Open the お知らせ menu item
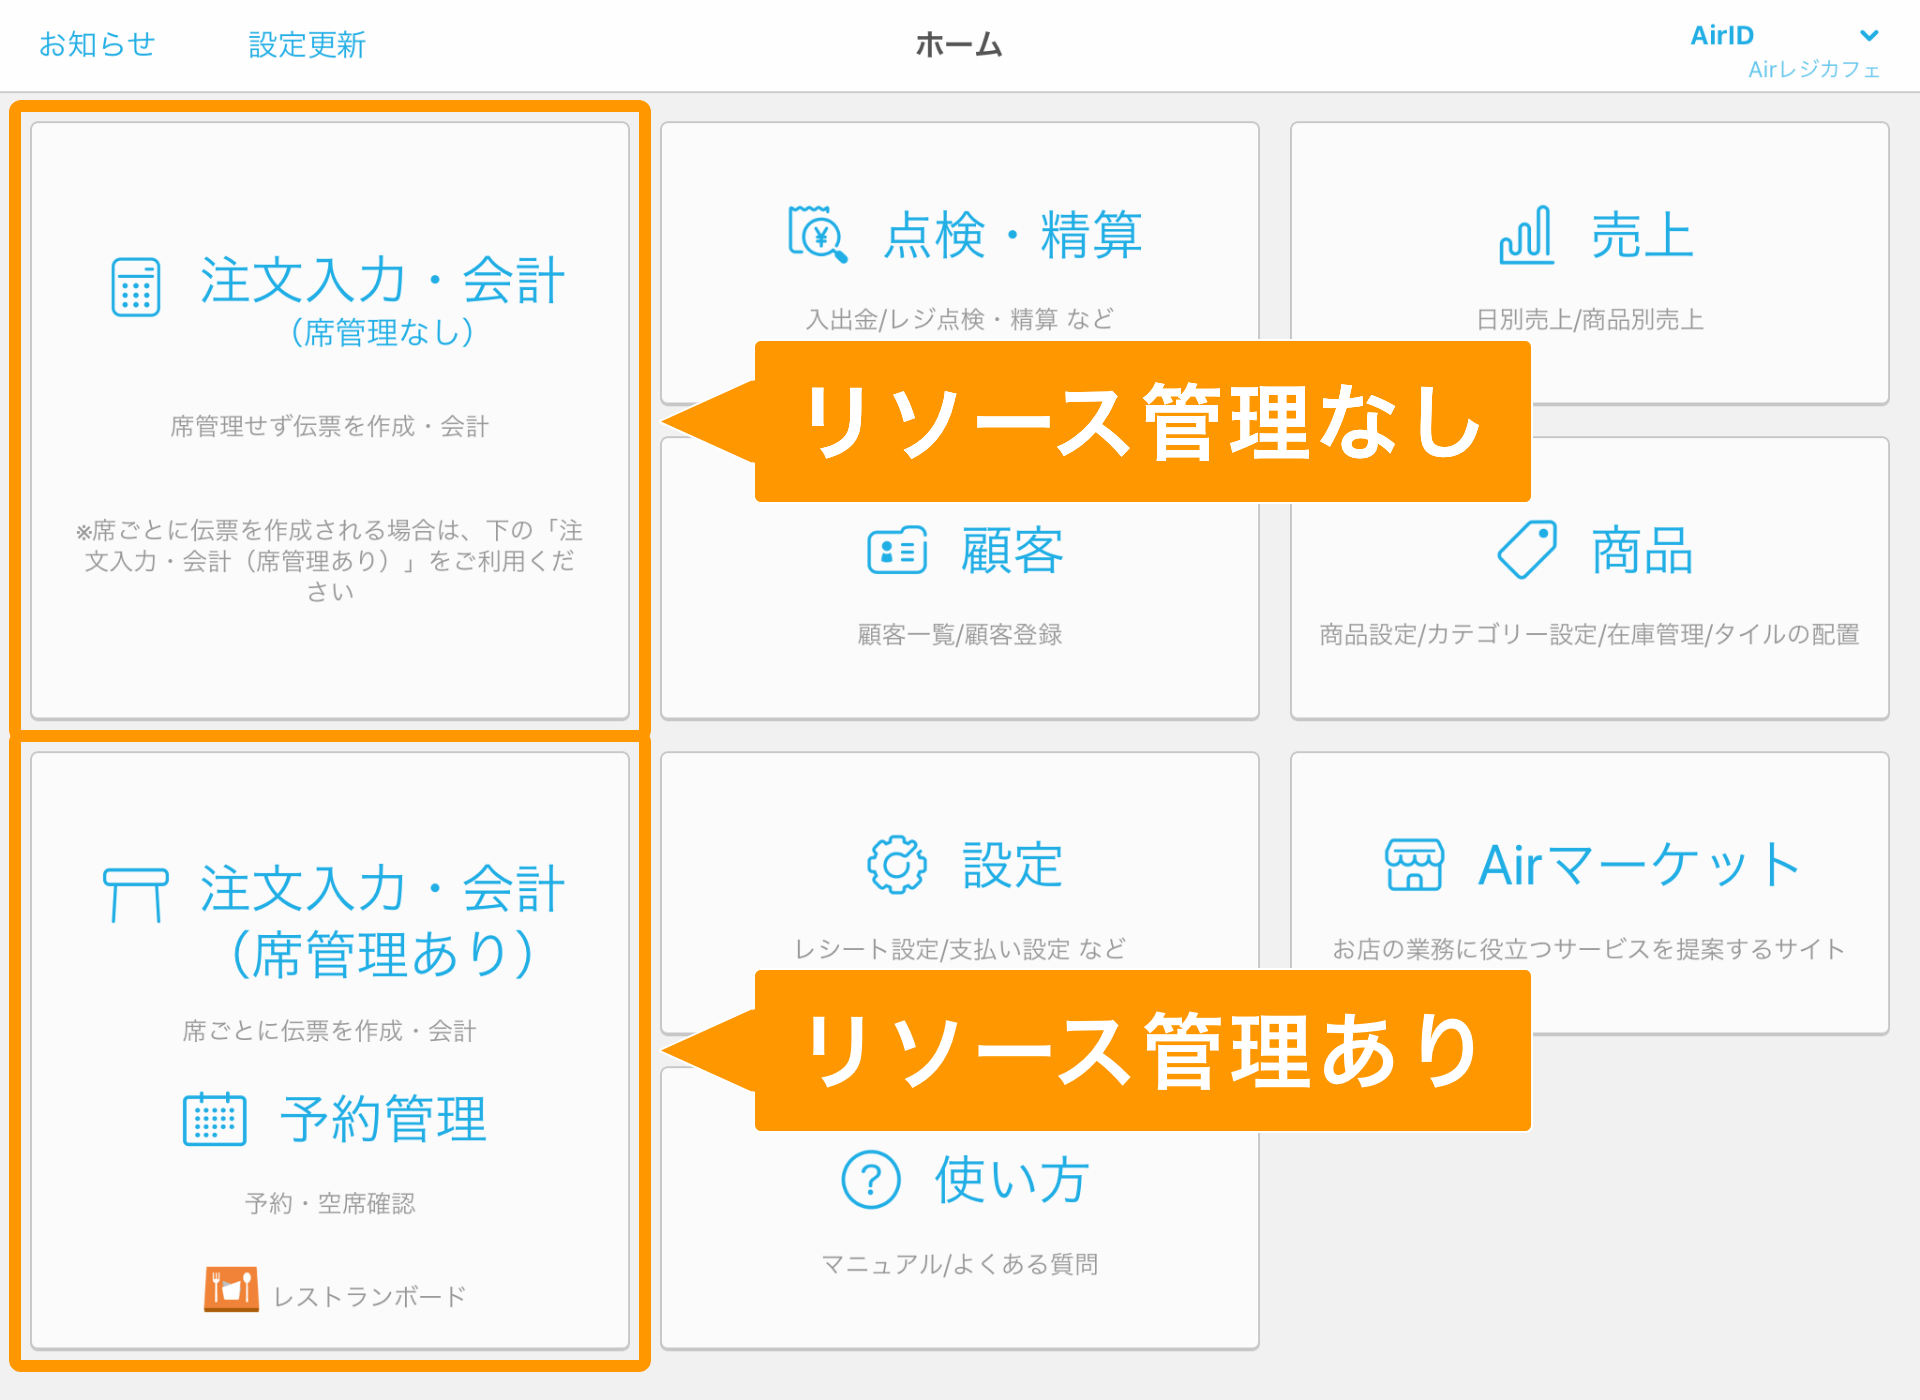 (x=96, y=42)
